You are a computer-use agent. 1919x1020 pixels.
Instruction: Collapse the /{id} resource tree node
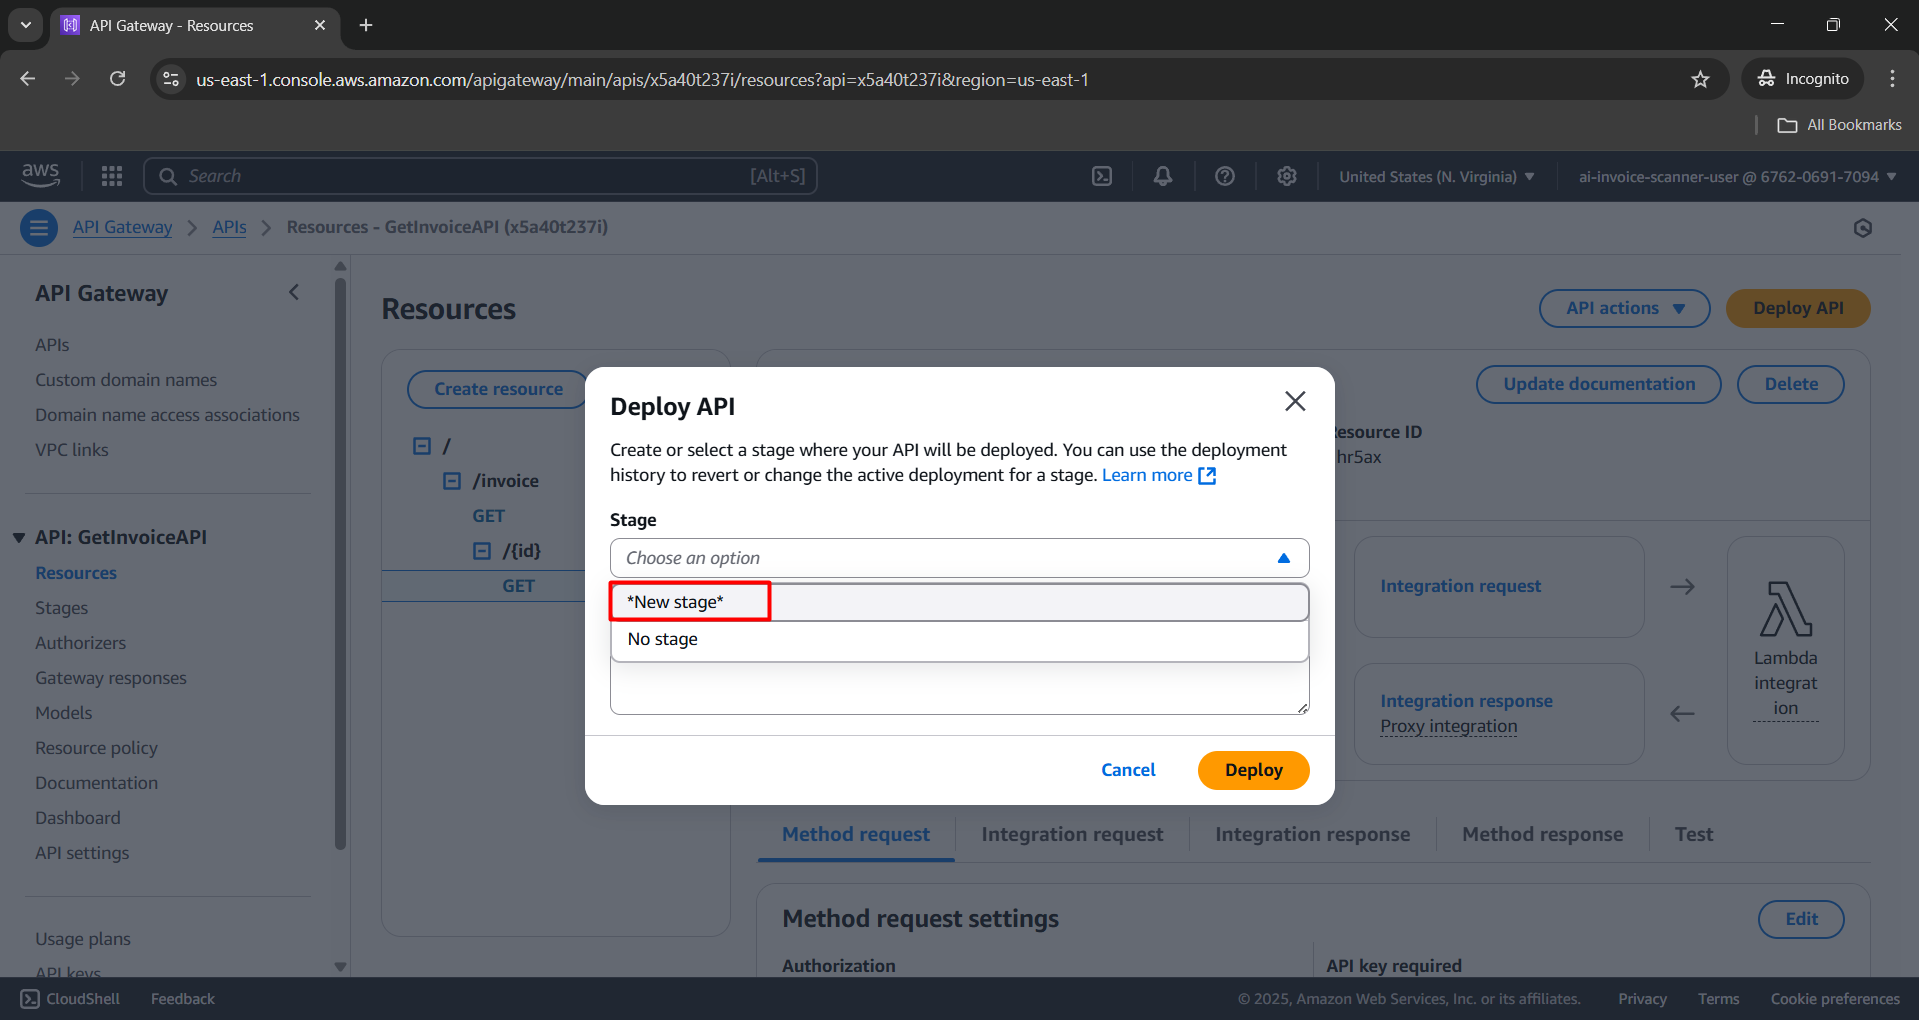click(482, 551)
